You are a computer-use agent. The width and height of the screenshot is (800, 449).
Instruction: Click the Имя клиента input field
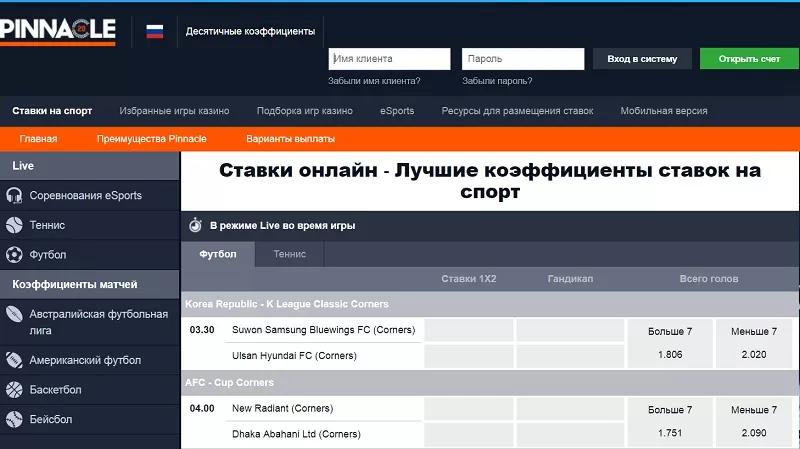[389, 59]
